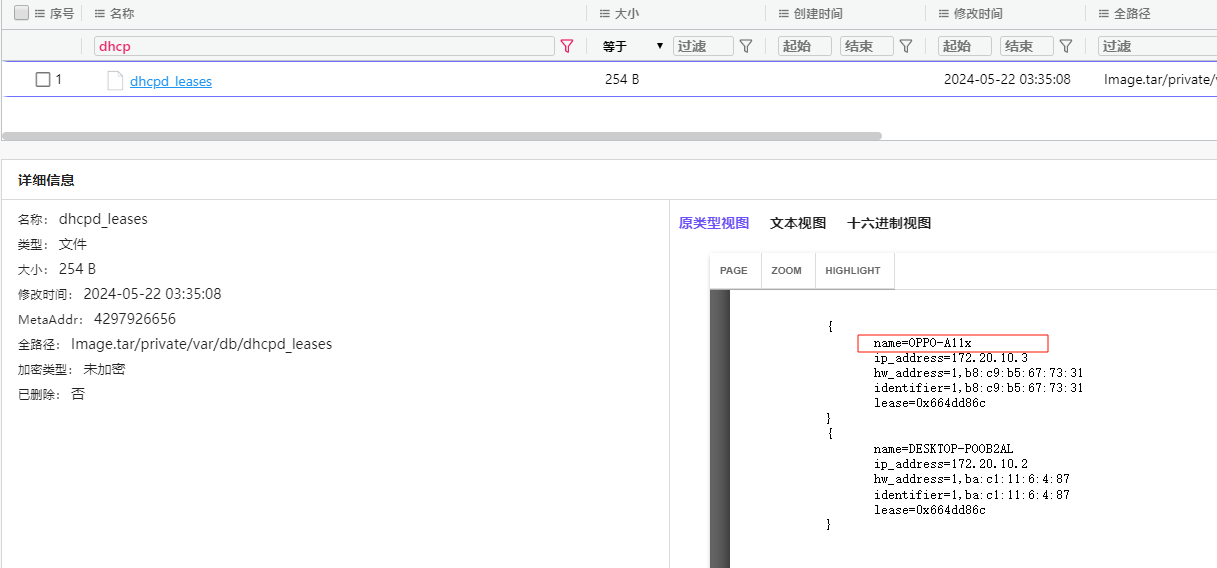Click the 大小 column header
This screenshot has height=568, width=1217.
click(626, 14)
